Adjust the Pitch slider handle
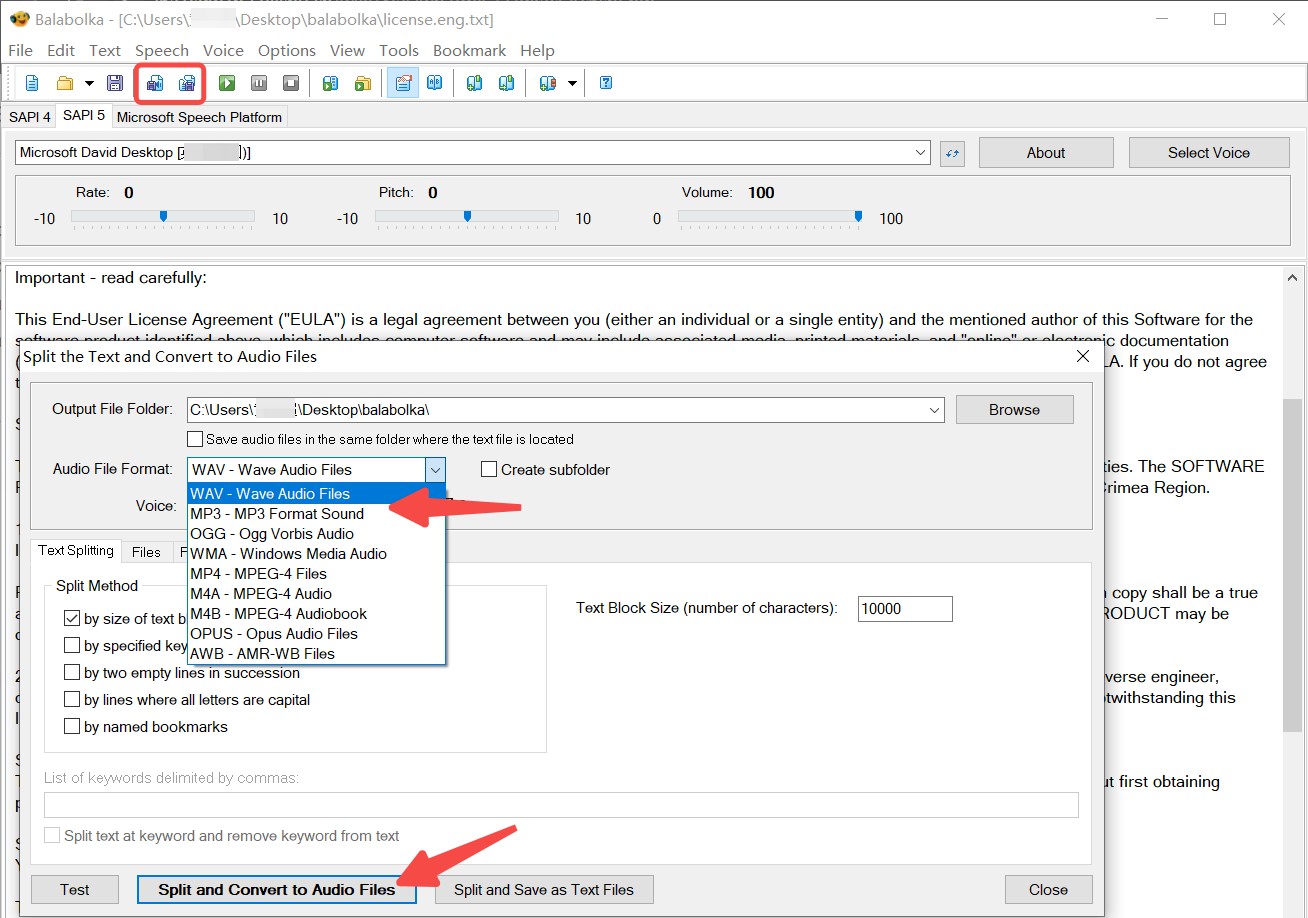 467,216
